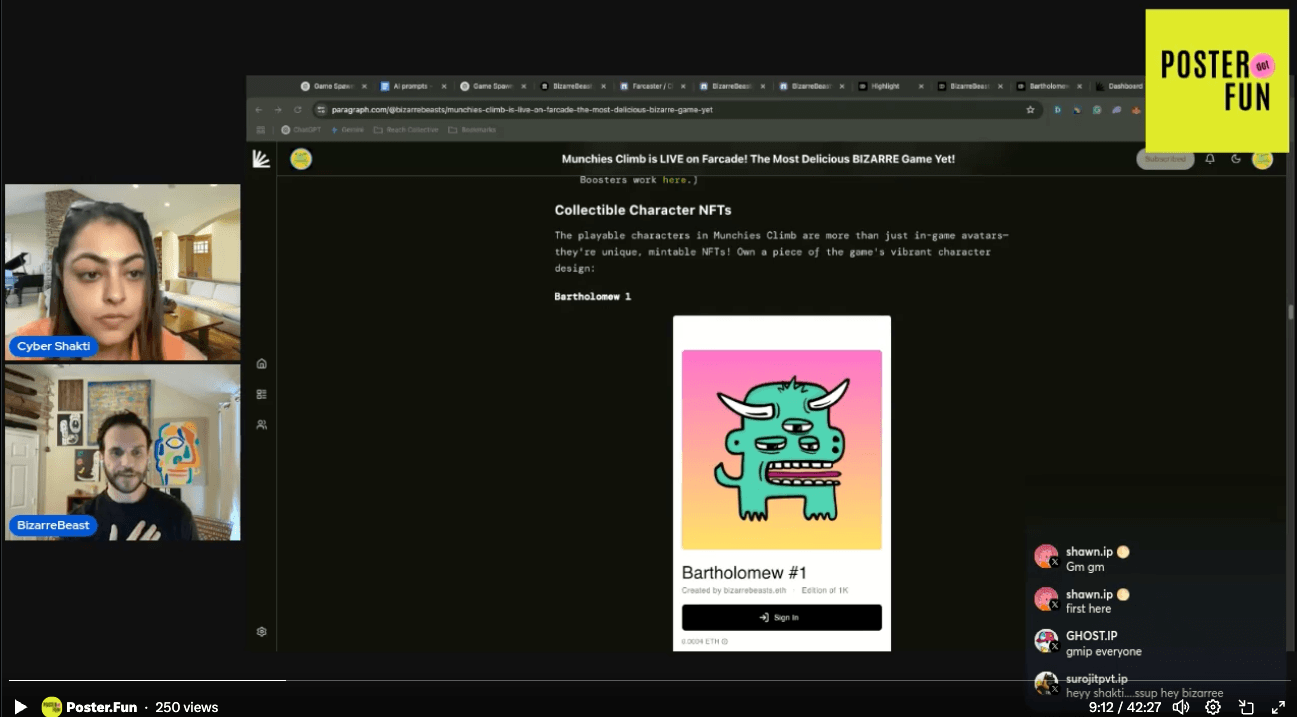Click the info icon beside 0.0004 ETH

[x=725, y=642]
